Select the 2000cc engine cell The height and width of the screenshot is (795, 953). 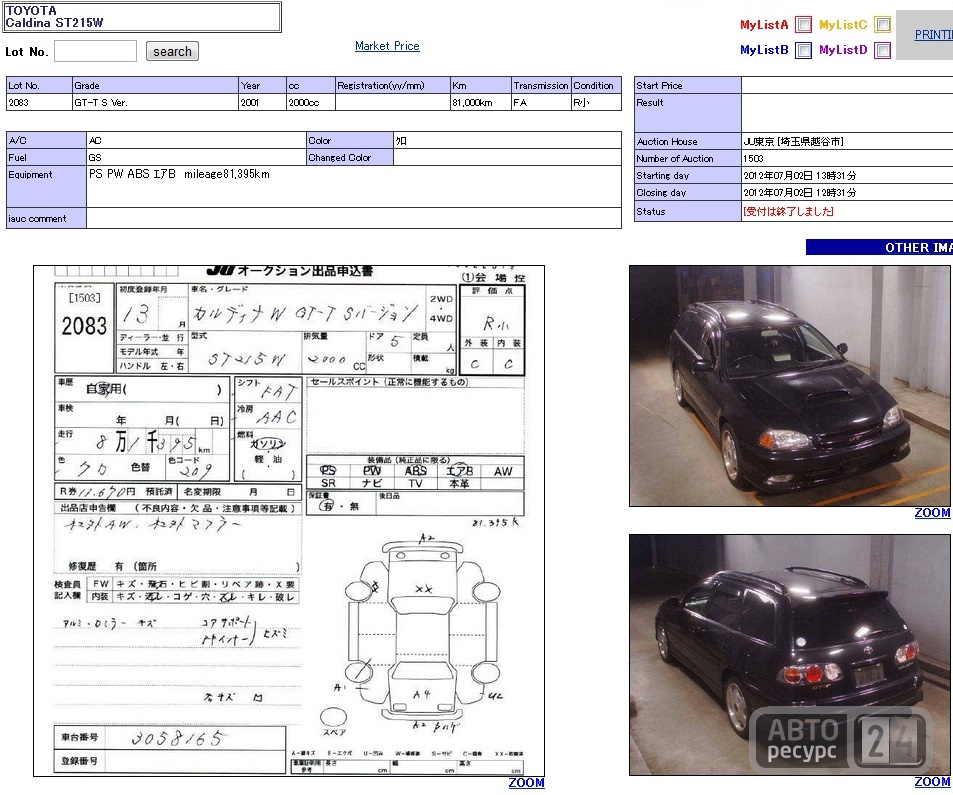[311, 103]
